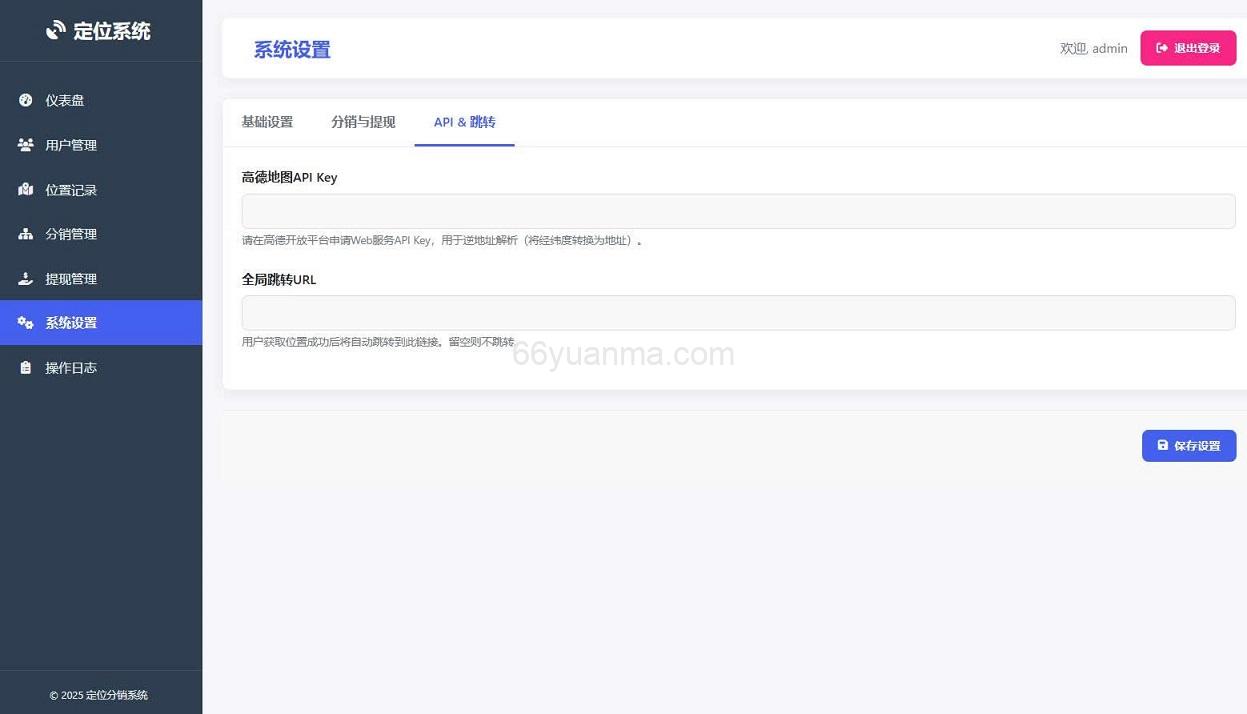
Task: Click the 保存设置 button
Action: click(1188, 445)
